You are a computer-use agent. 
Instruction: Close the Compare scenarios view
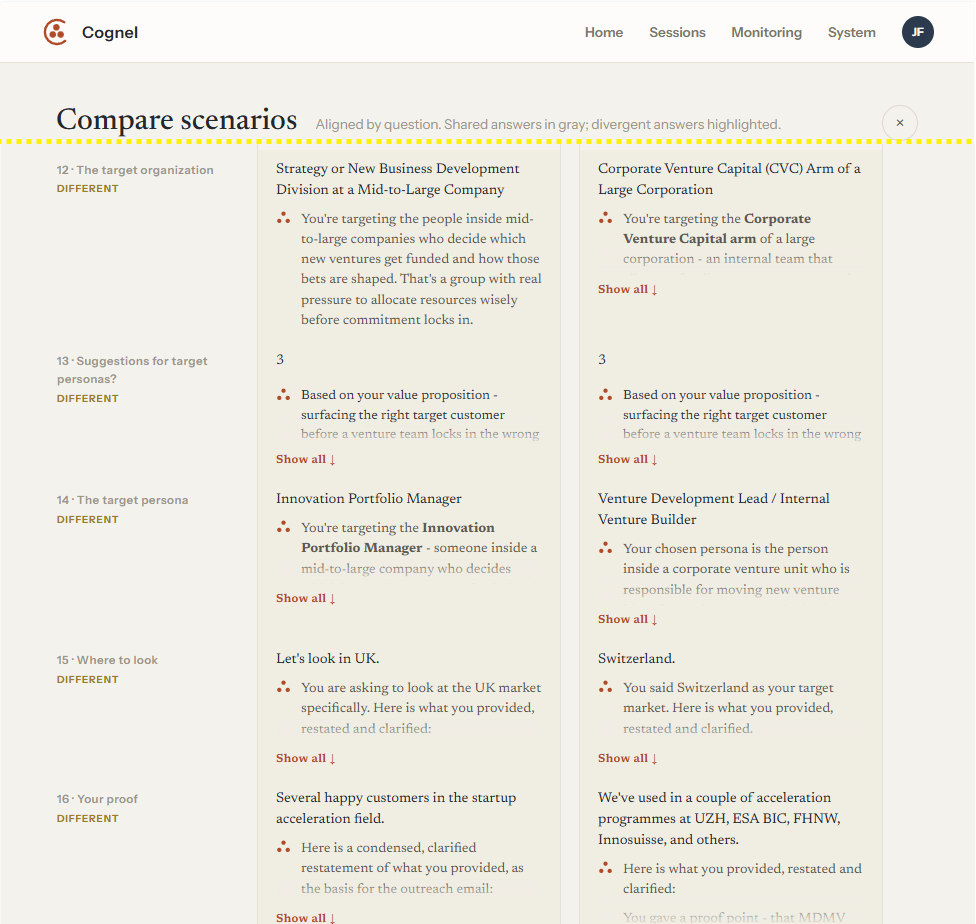899,123
